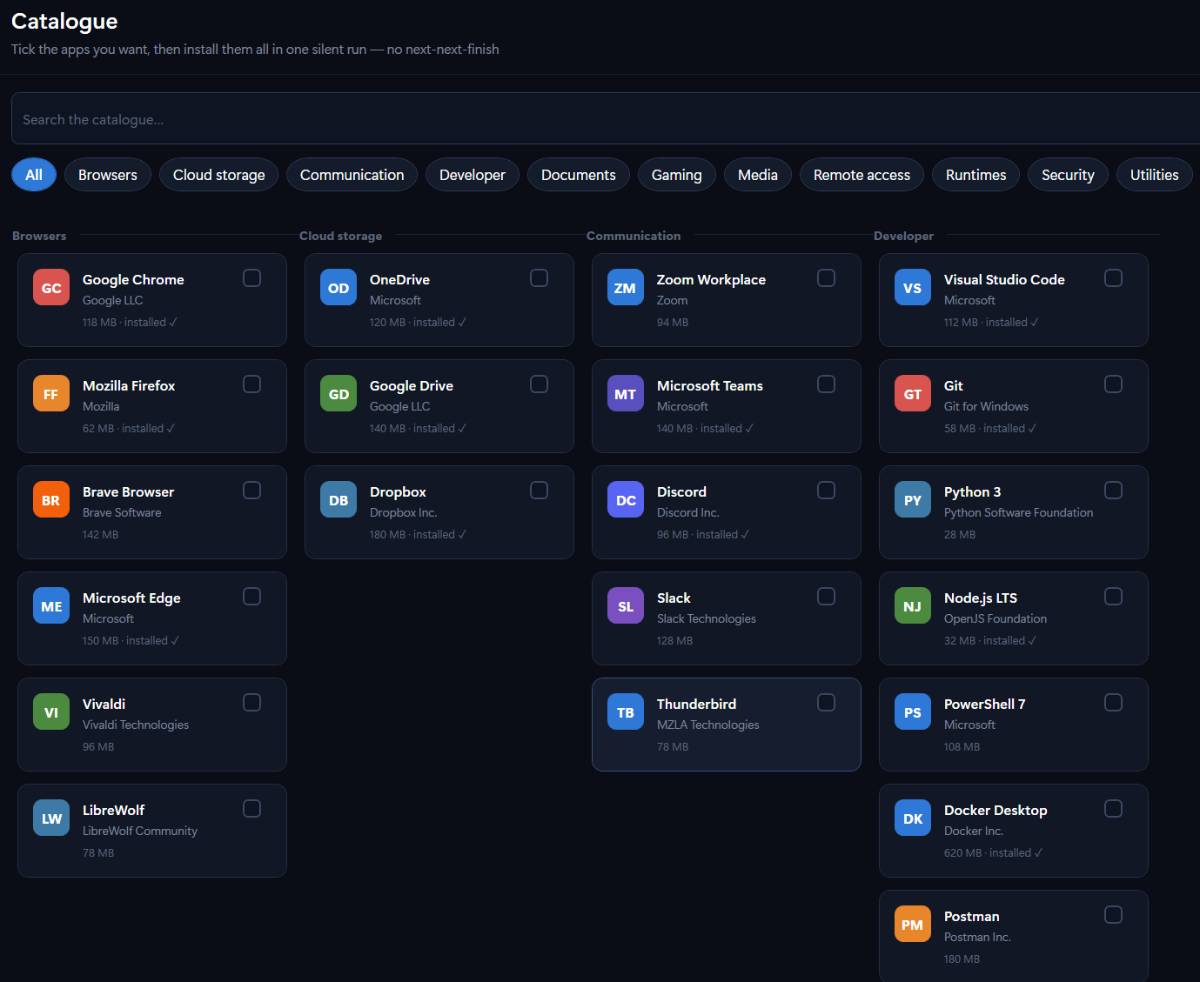Image resolution: width=1200 pixels, height=982 pixels.
Task: Select the All category filter
Action: click(x=34, y=174)
